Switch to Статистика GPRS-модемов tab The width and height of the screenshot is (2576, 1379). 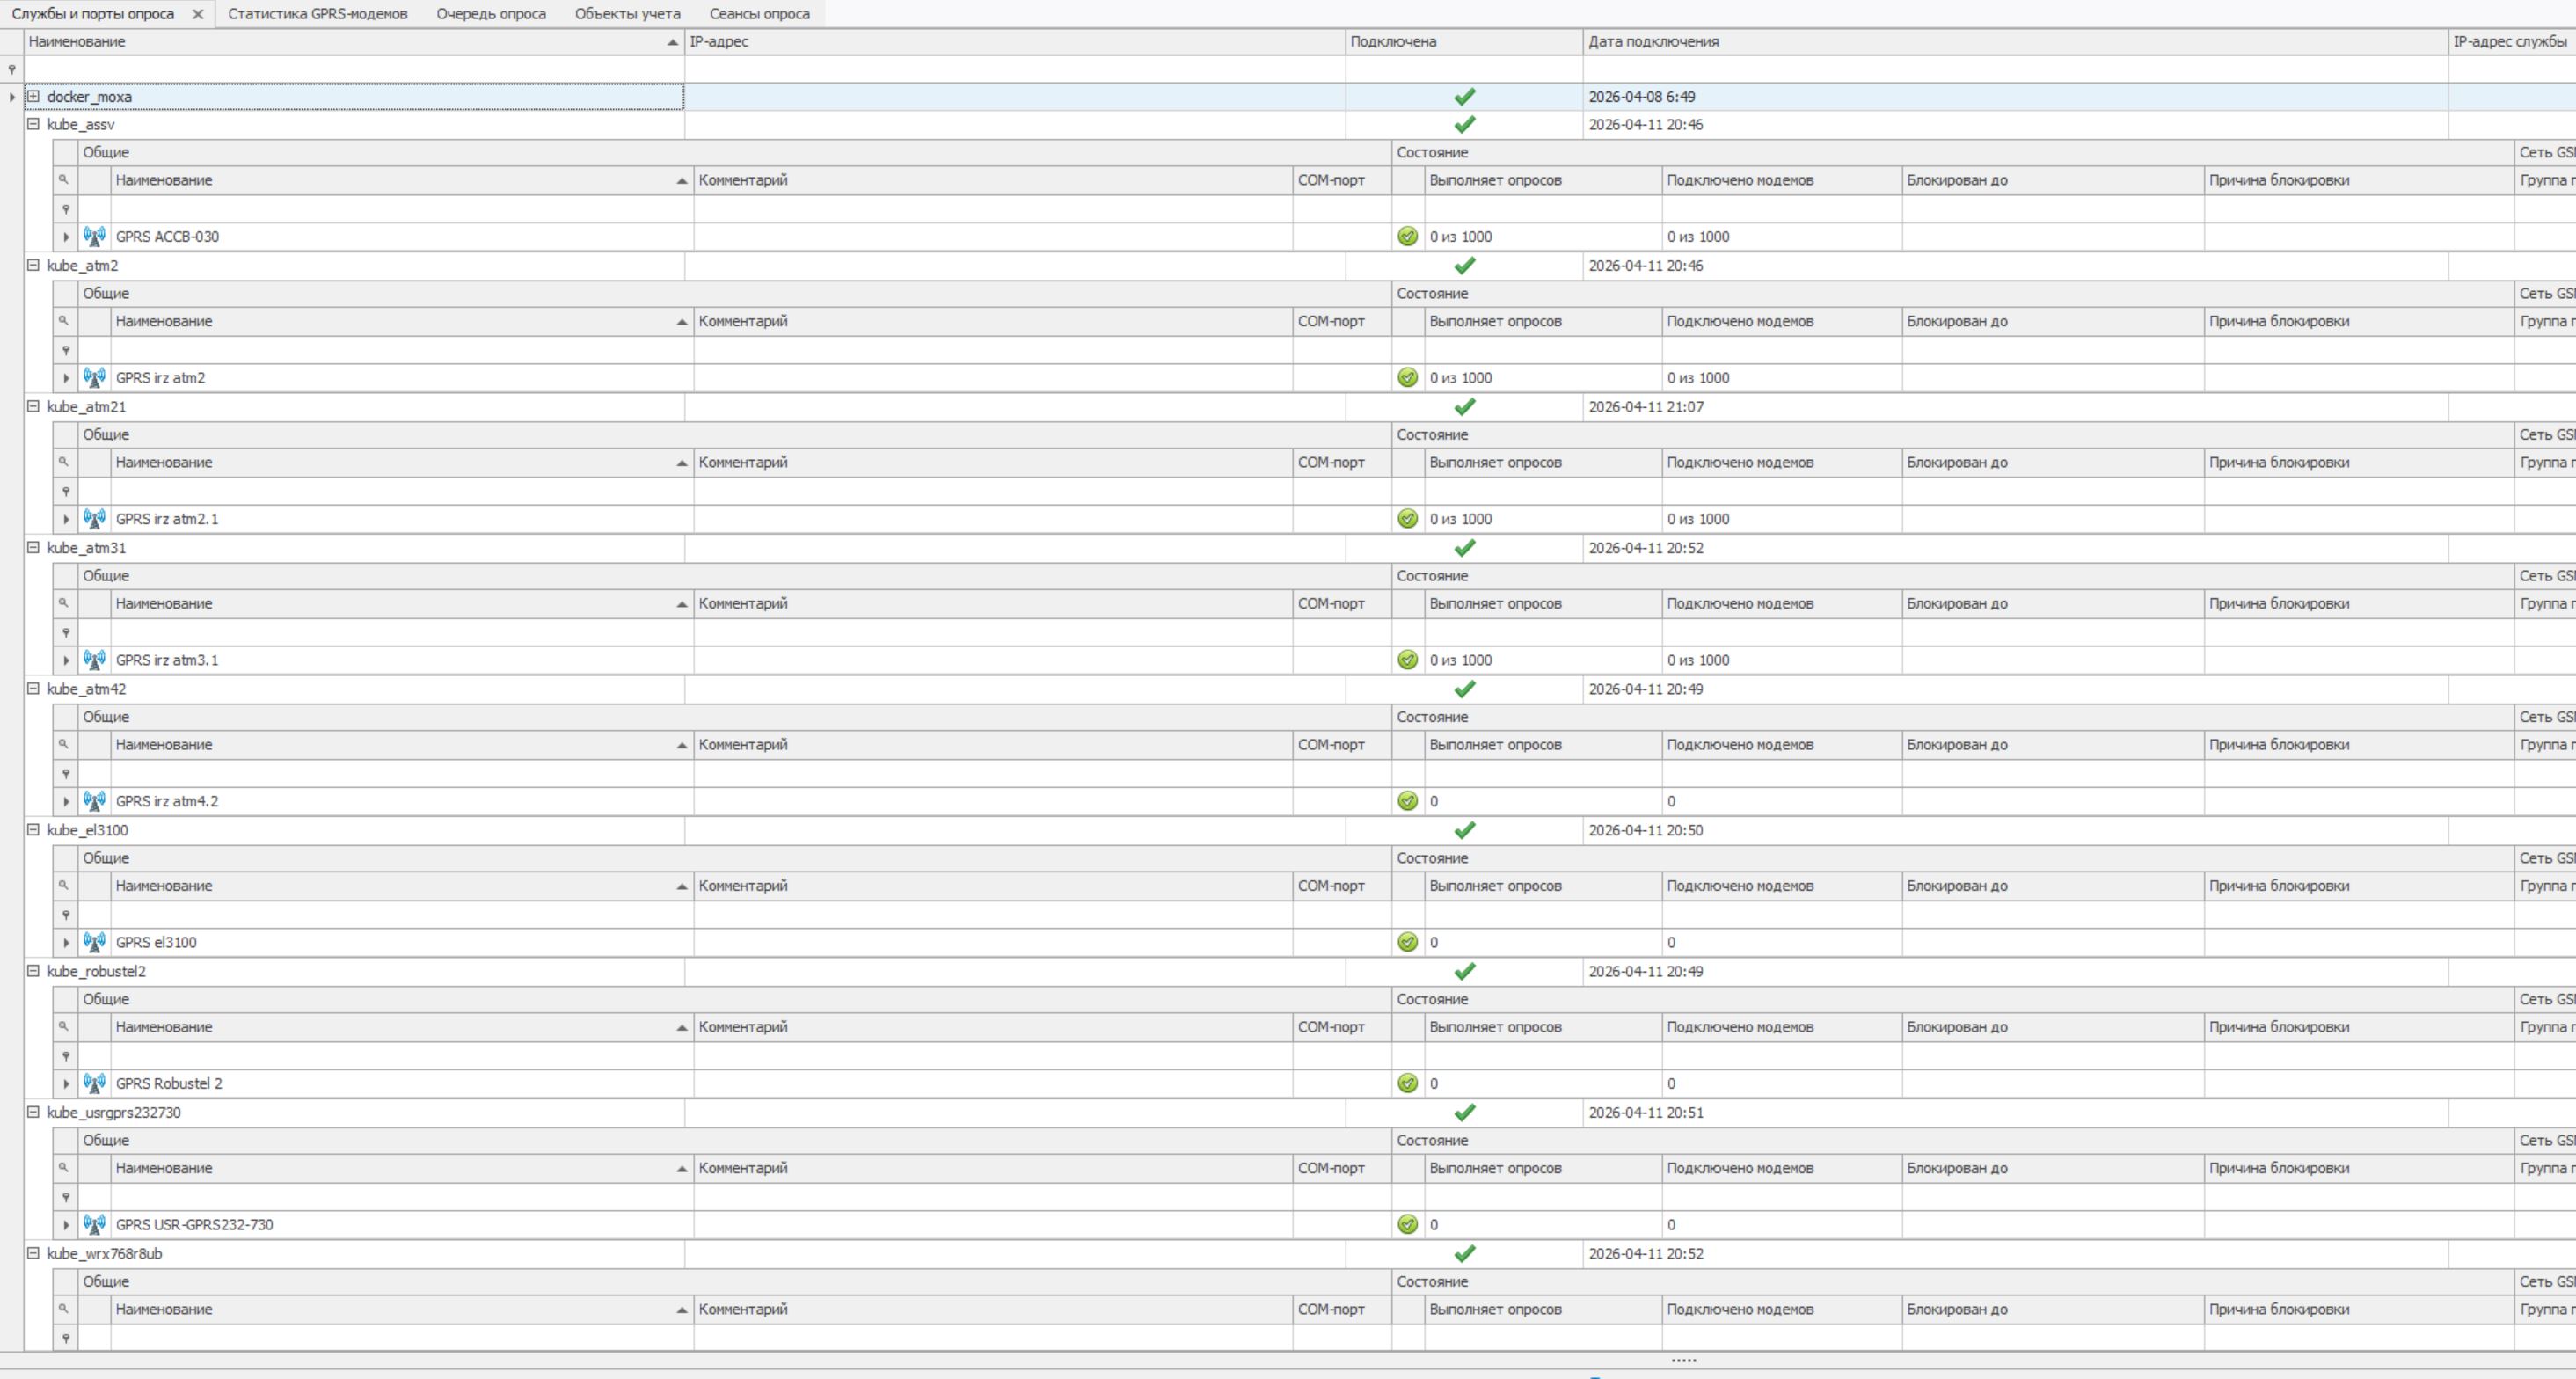[317, 14]
